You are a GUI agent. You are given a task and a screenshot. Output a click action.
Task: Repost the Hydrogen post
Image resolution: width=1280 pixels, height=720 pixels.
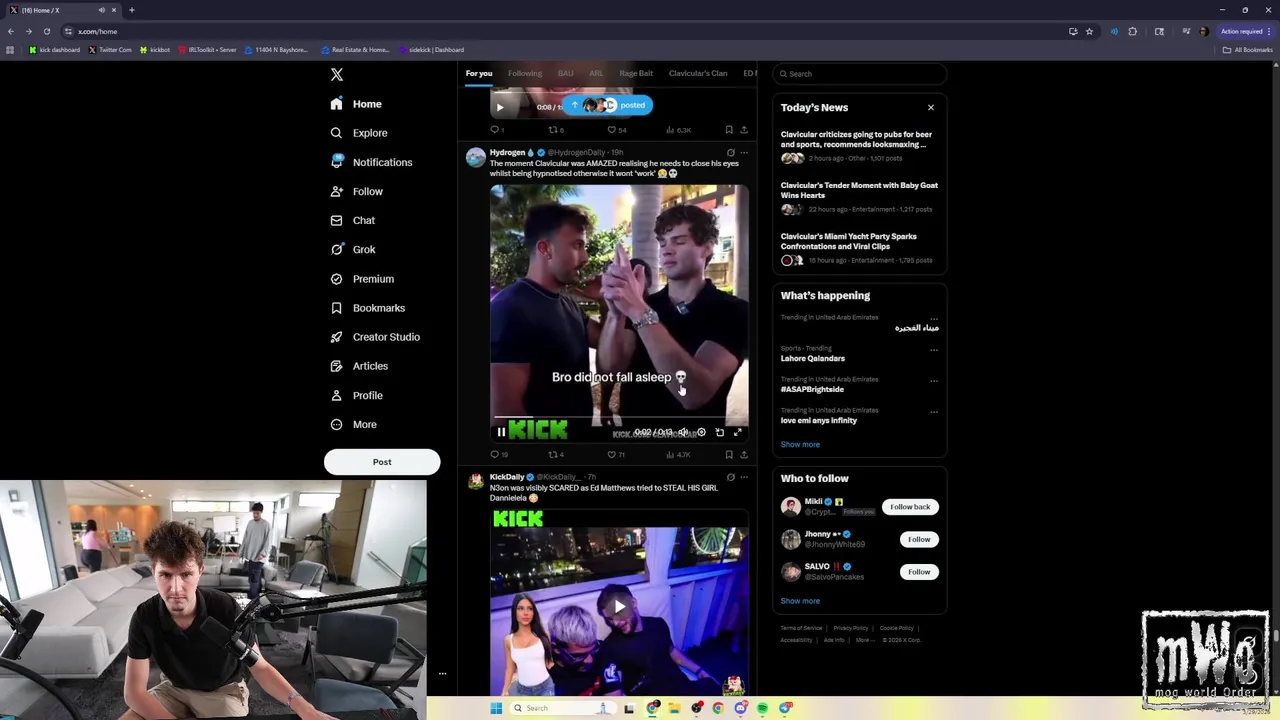(556, 454)
